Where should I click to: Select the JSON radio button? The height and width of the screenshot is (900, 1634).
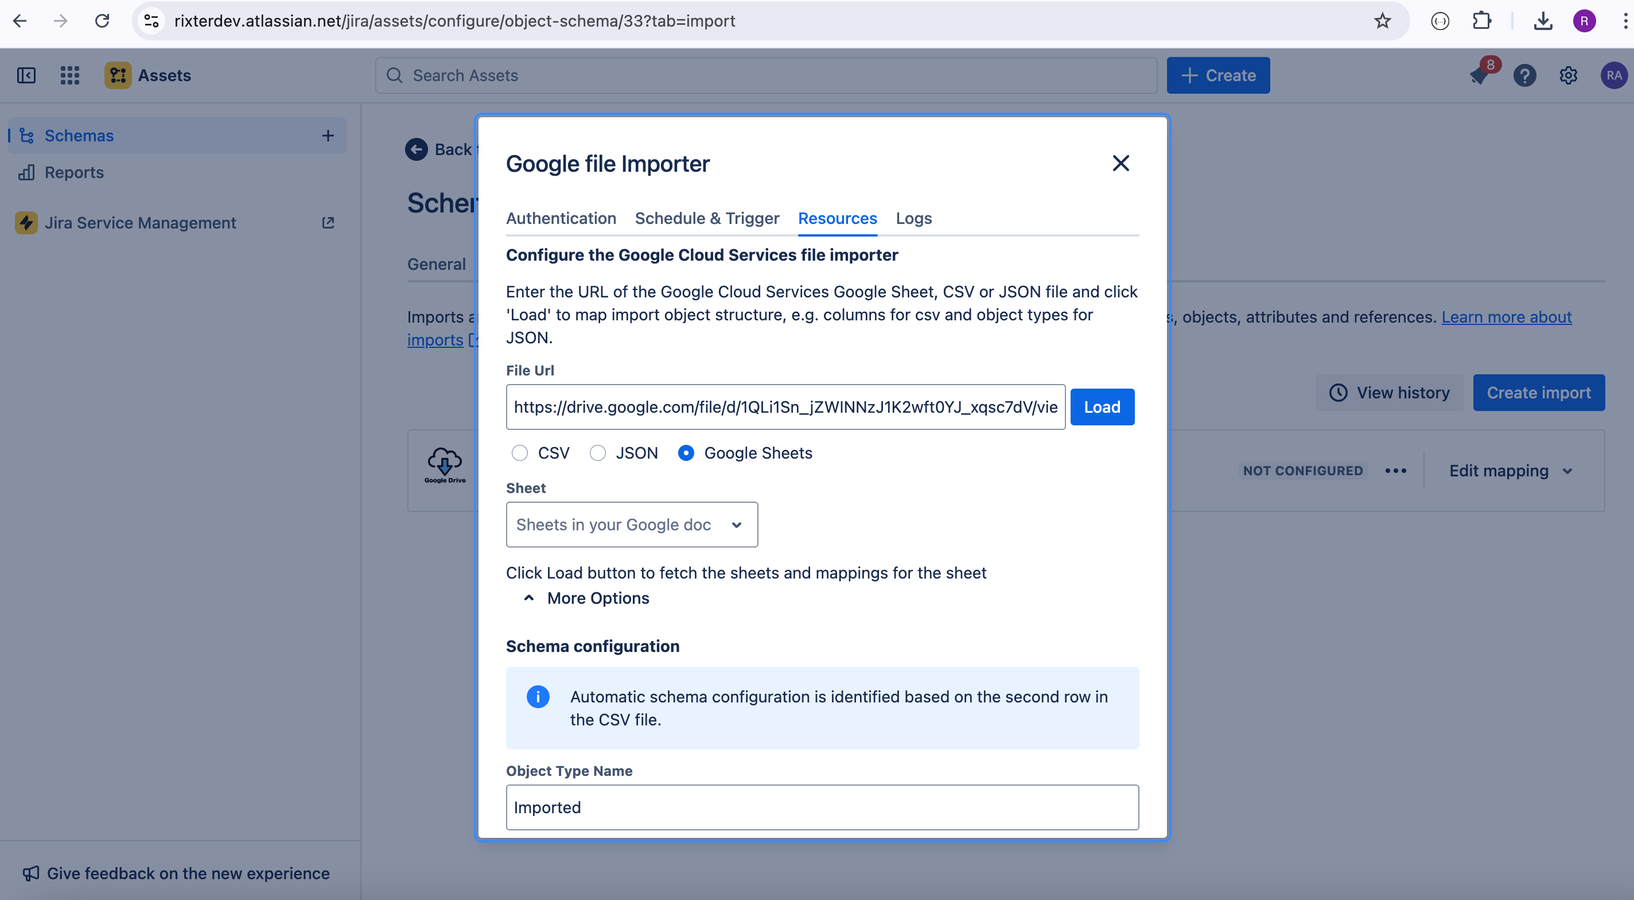(x=598, y=453)
